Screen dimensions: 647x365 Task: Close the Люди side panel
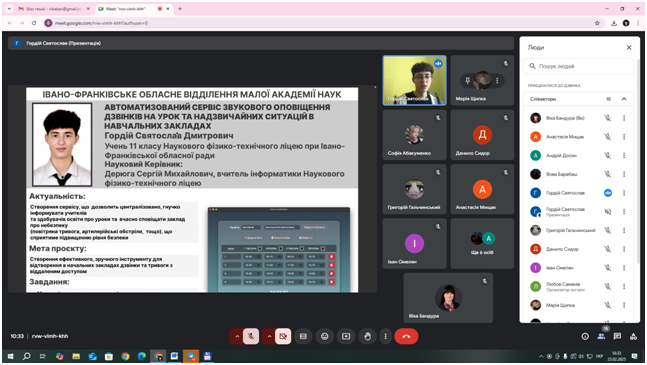click(x=629, y=47)
